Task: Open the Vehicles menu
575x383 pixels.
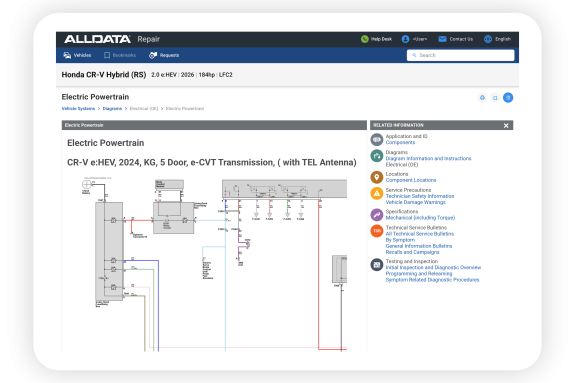Action: (x=77, y=55)
